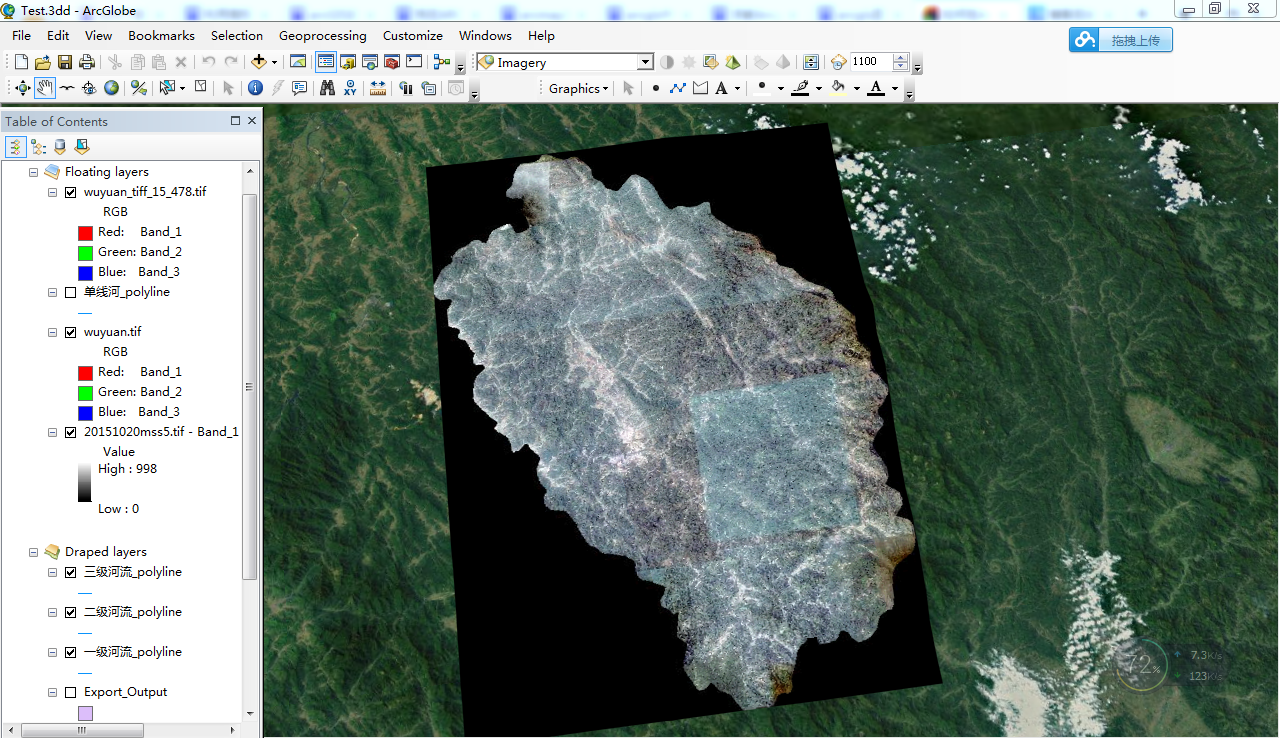Collapse the Draped layers group

[33, 552]
